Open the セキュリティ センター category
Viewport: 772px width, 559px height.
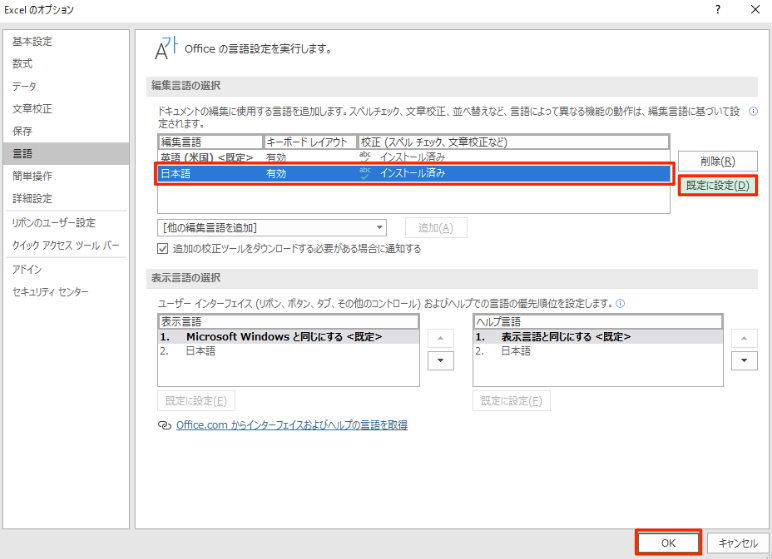(x=50, y=291)
